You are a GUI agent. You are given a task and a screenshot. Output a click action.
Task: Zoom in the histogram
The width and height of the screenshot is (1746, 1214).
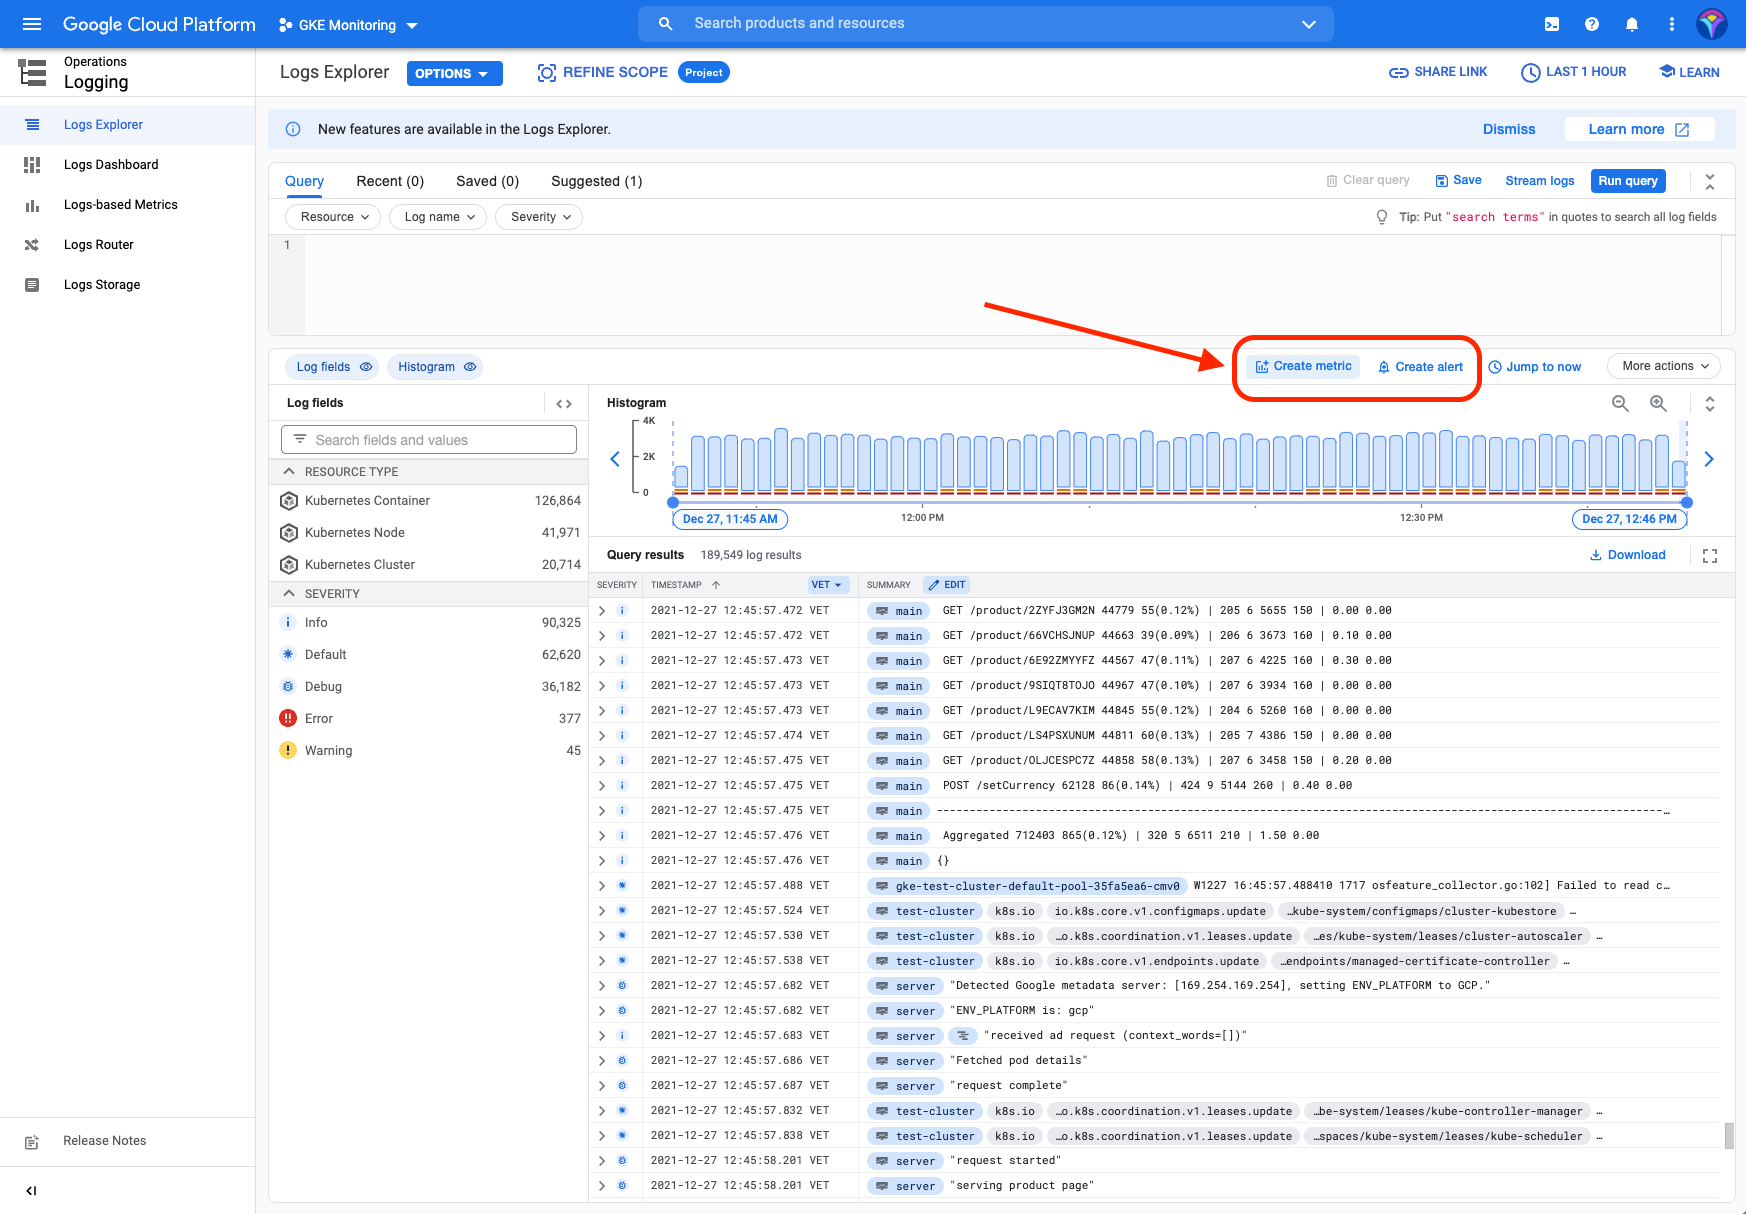click(1658, 403)
